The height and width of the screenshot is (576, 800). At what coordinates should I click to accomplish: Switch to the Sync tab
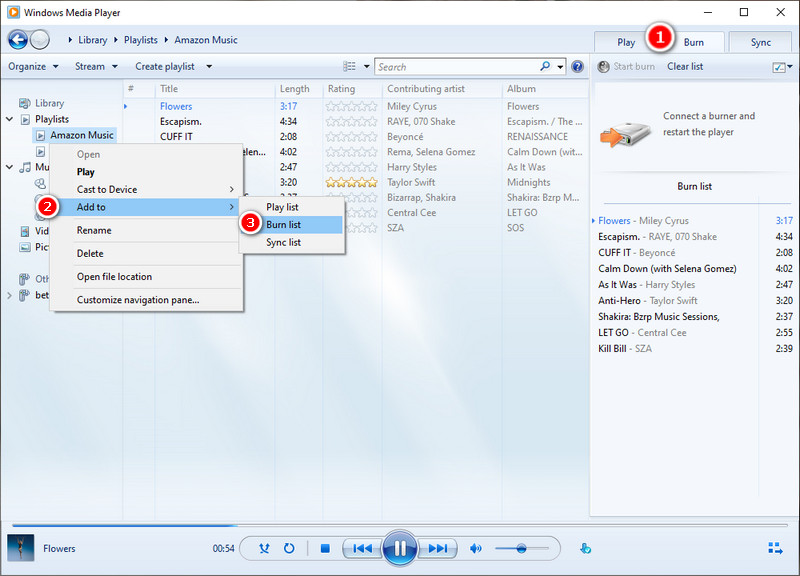coord(760,42)
